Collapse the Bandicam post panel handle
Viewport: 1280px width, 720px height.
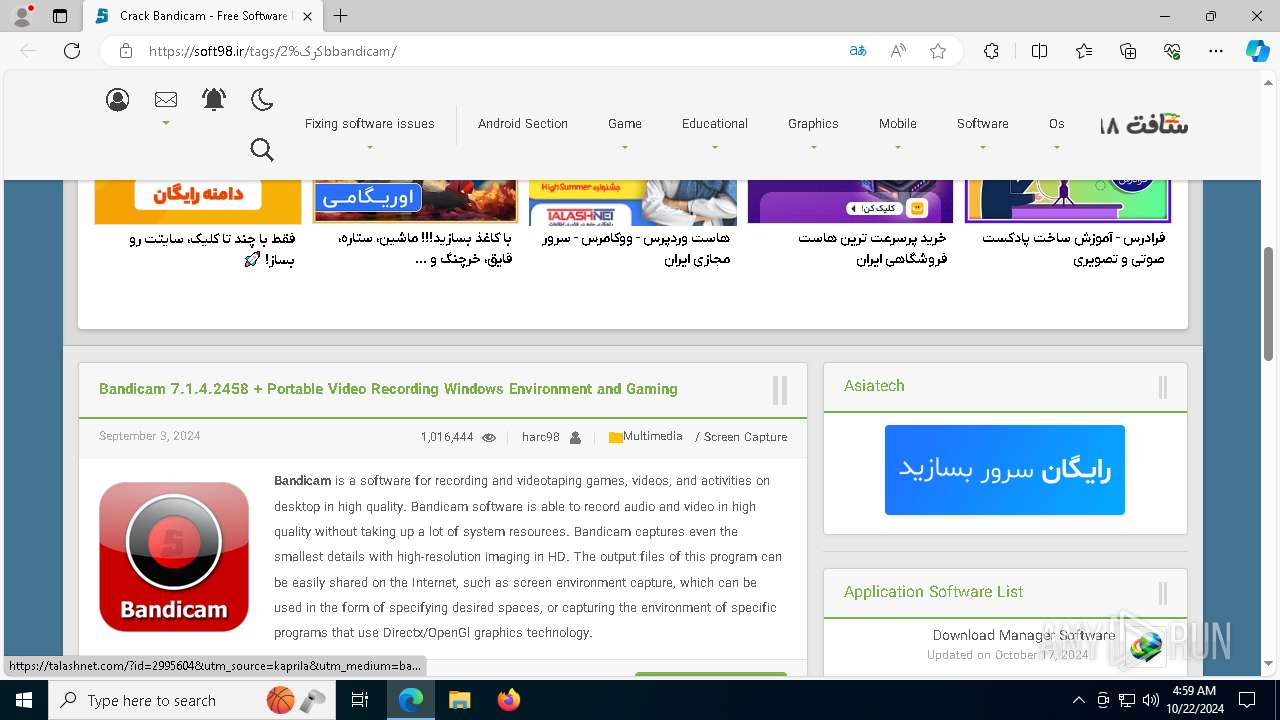(x=780, y=390)
